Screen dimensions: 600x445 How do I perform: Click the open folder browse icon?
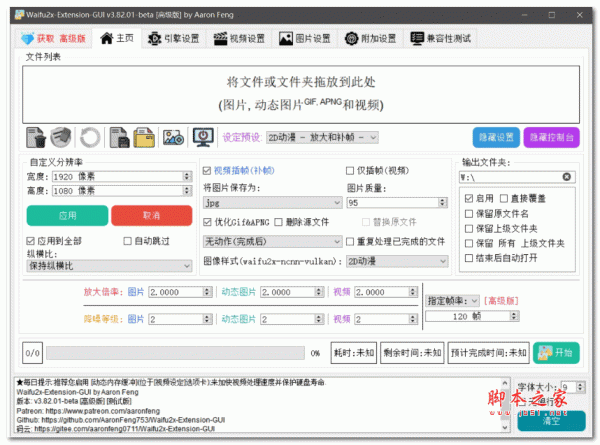[x=144, y=137]
